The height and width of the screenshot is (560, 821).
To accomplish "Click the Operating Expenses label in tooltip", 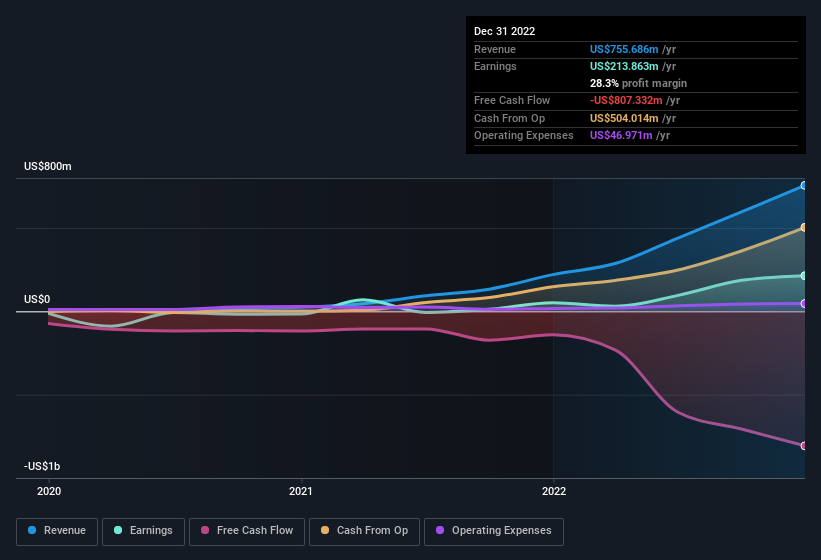I will click(x=524, y=135).
